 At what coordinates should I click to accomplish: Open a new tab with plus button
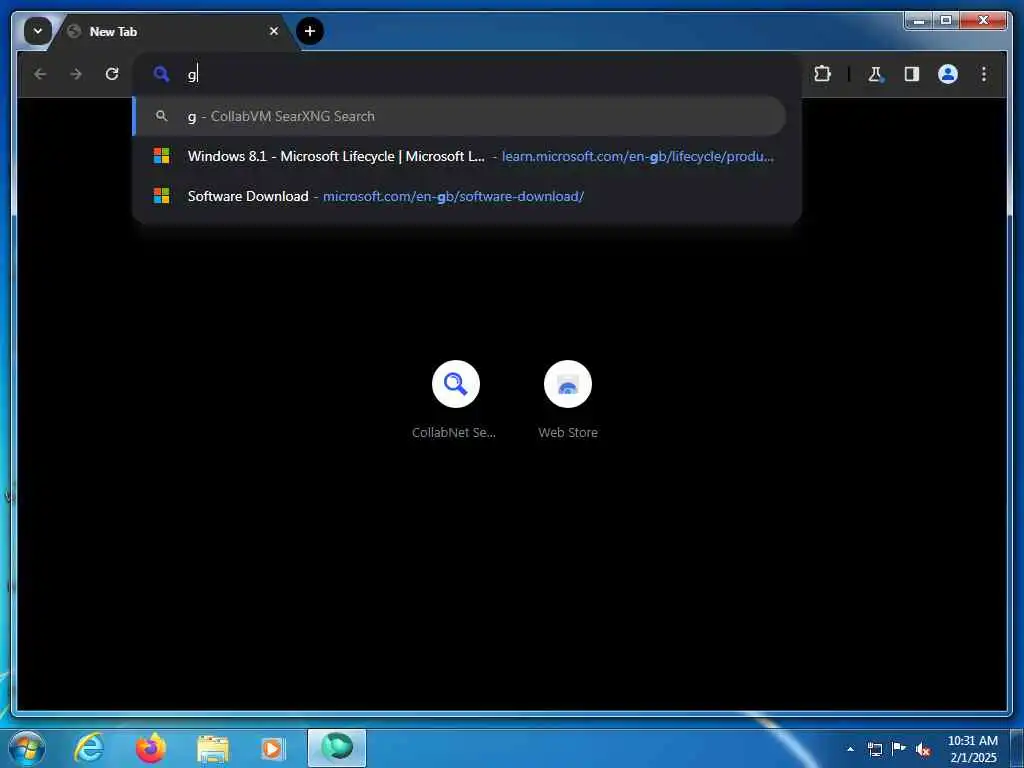click(x=310, y=31)
